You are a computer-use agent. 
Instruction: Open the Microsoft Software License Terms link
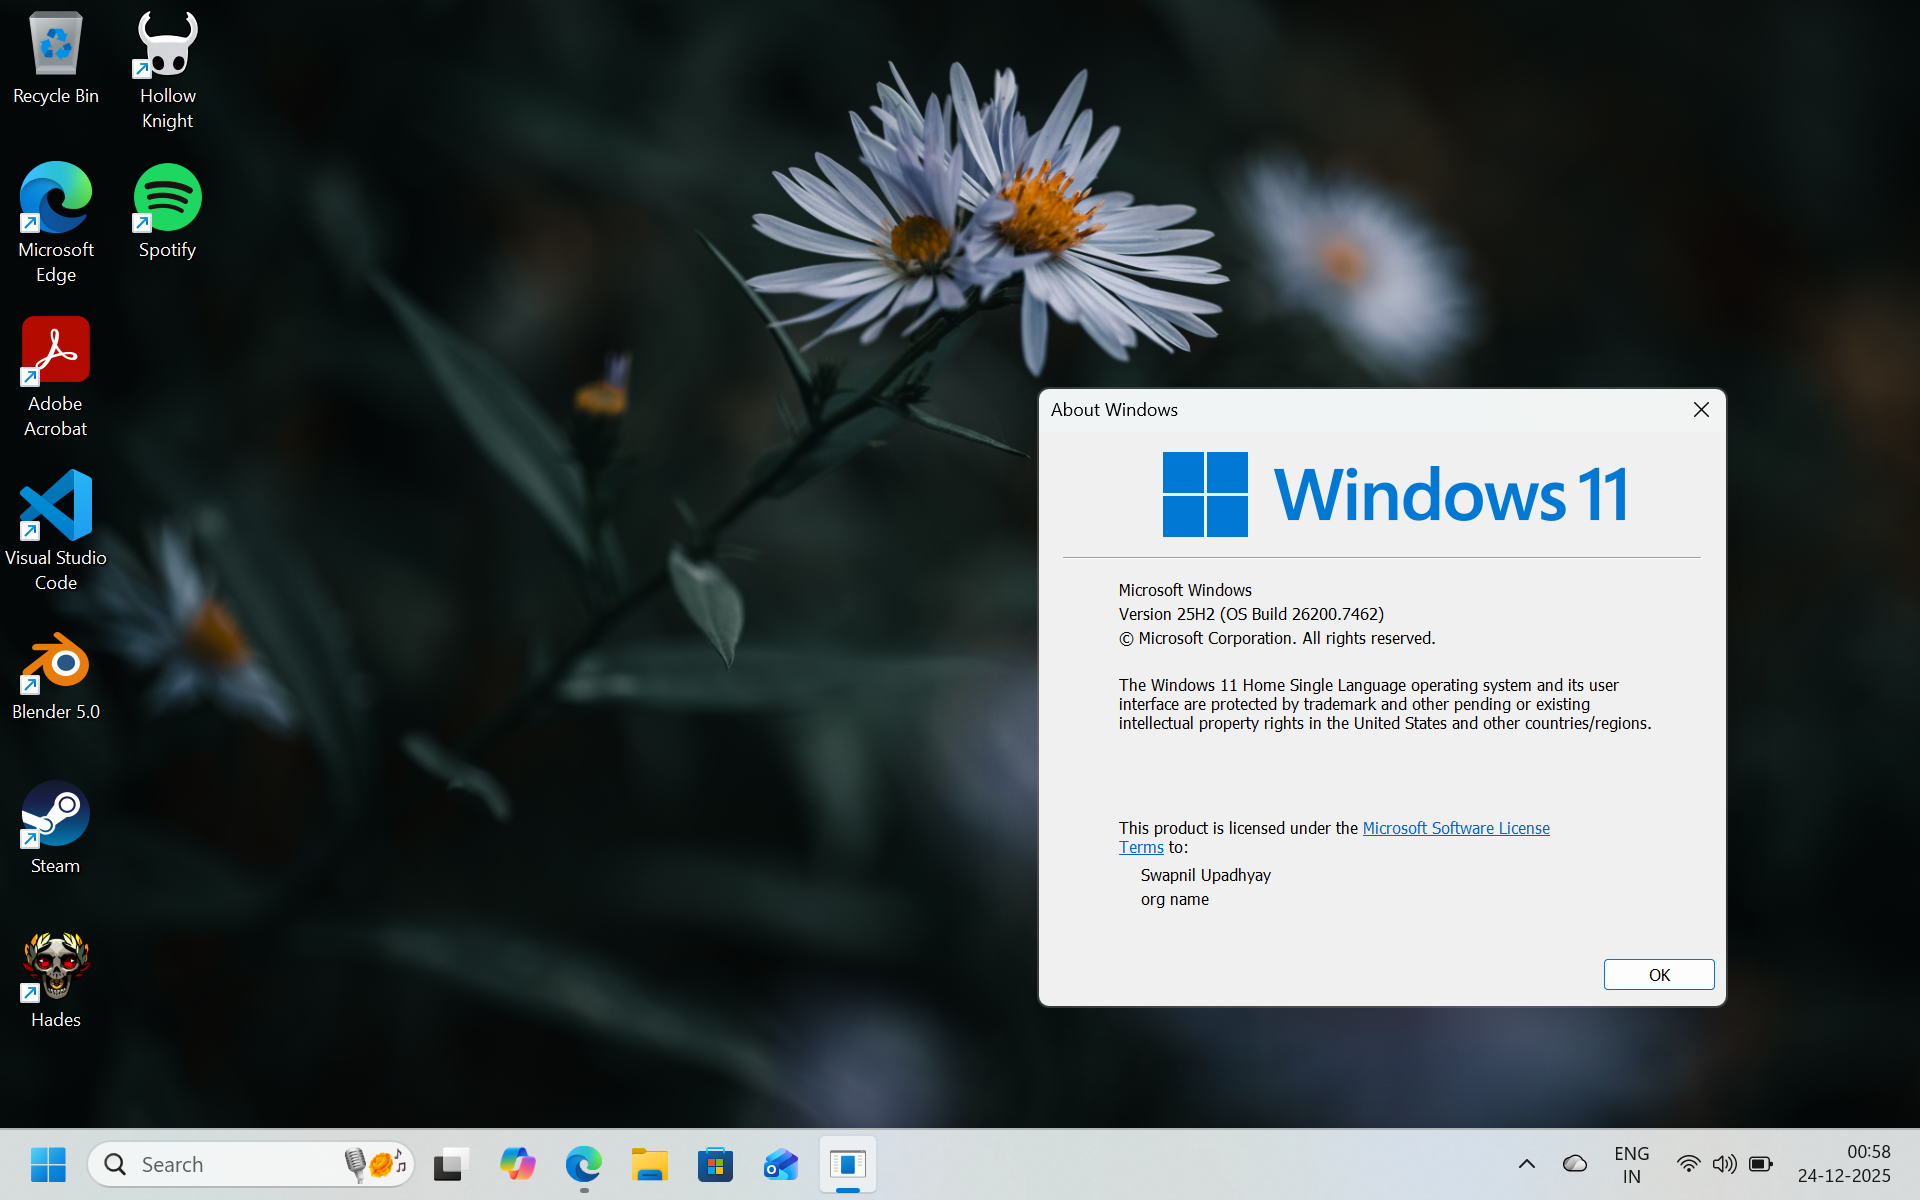click(1455, 828)
